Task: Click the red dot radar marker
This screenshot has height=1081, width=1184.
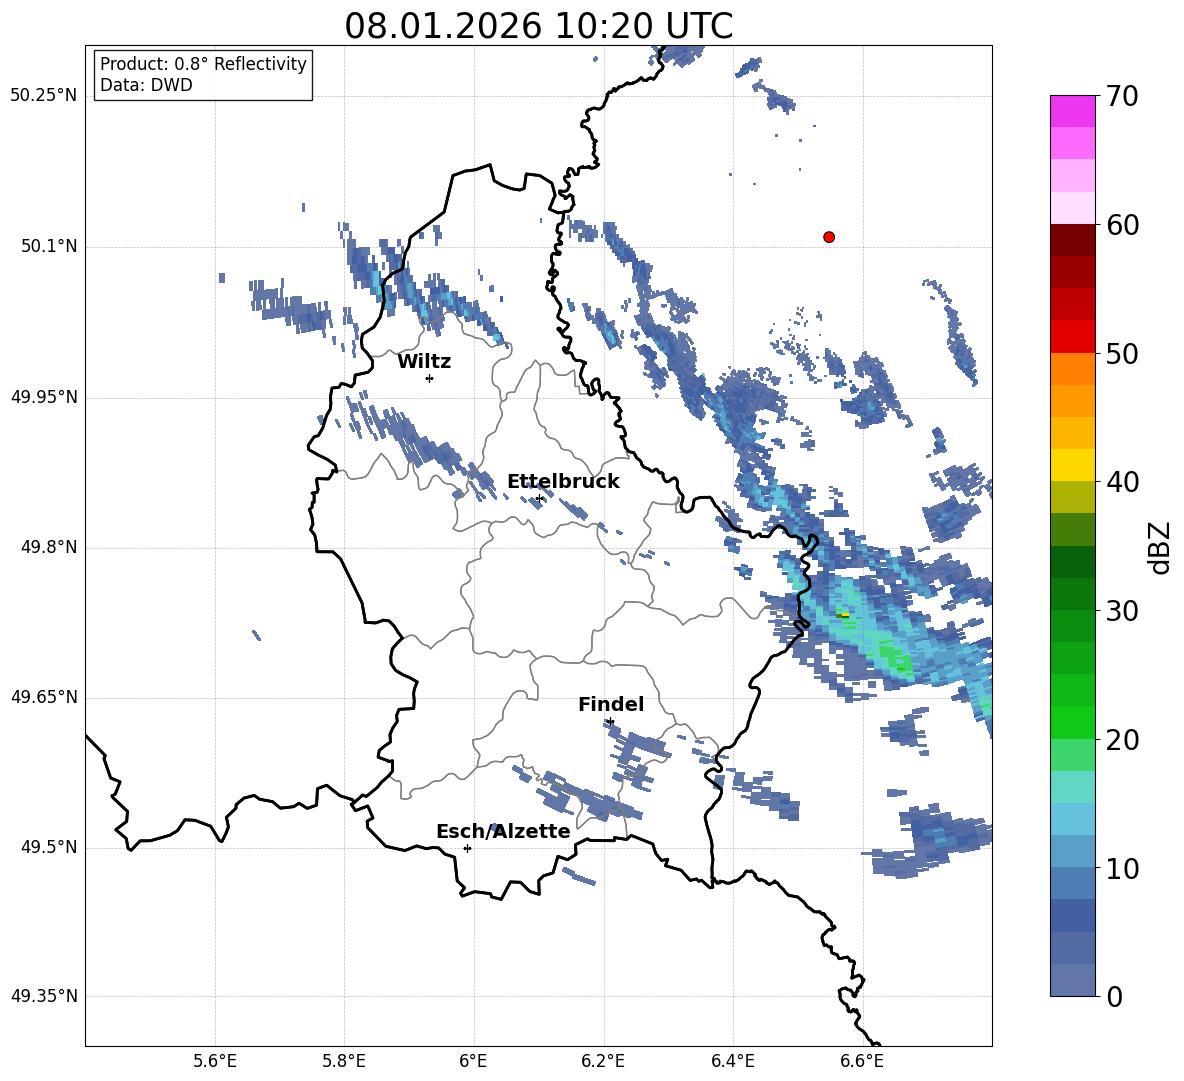Action: (x=828, y=237)
